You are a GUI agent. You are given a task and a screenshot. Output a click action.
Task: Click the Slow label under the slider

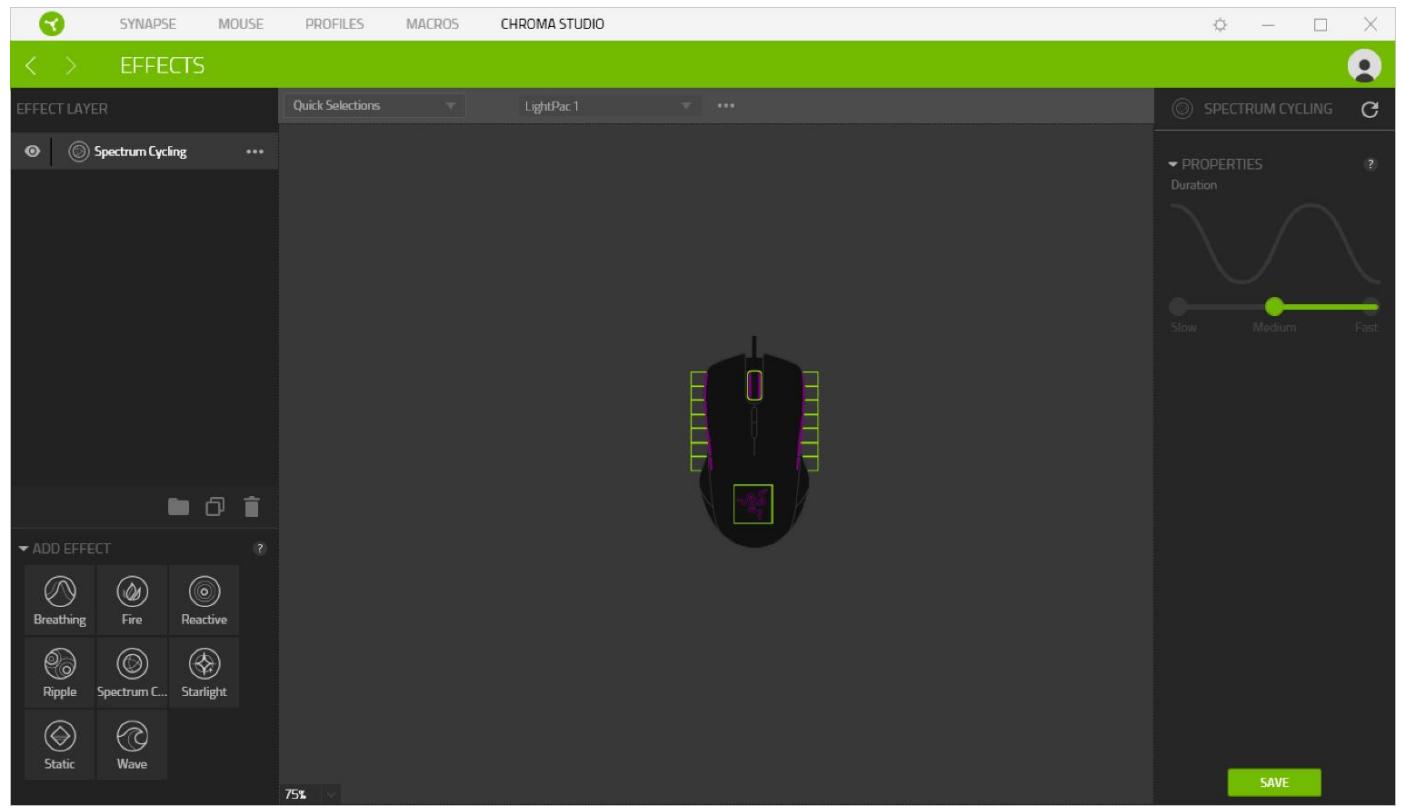(1184, 328)
